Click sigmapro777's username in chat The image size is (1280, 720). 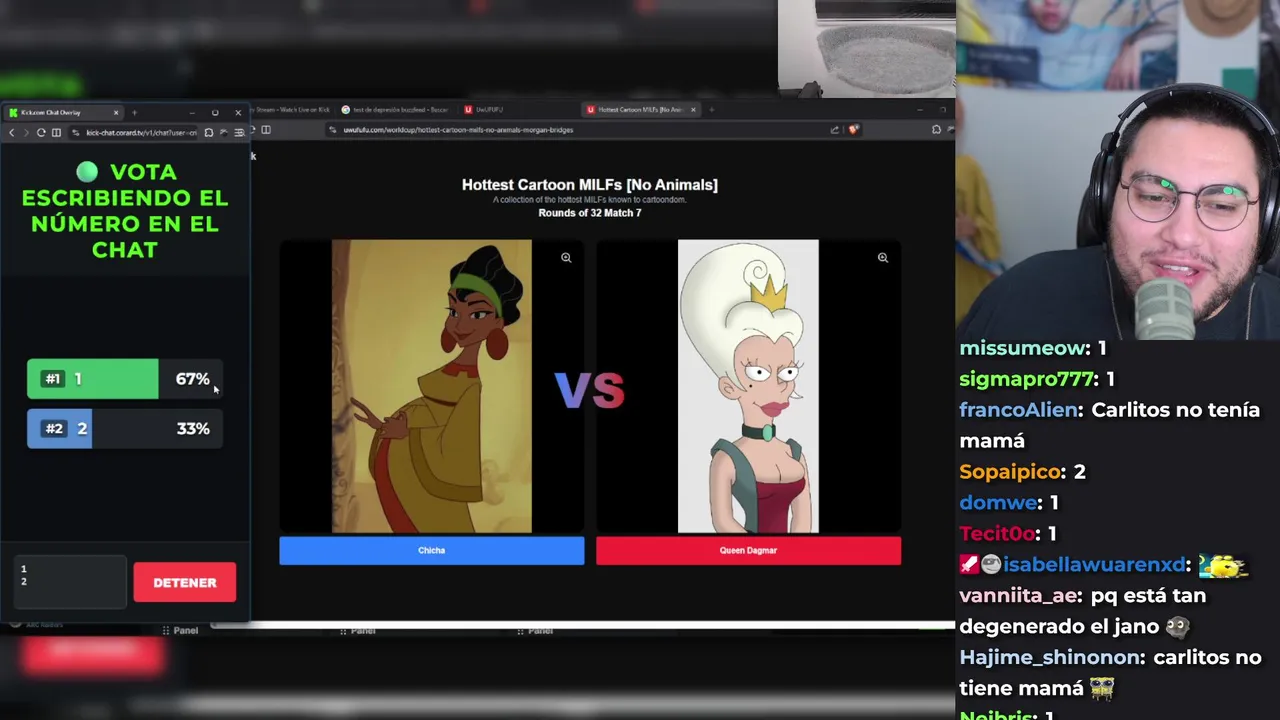point(1027,379)
